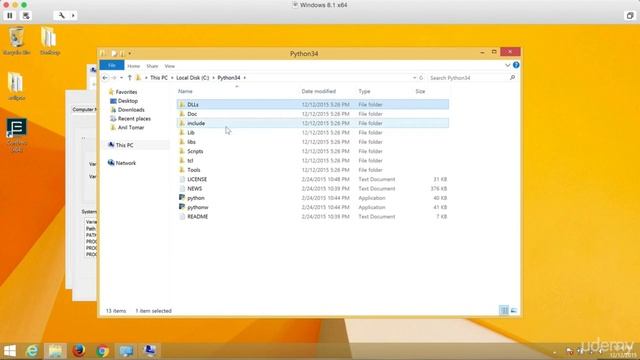The image size is (640, 360).
Task: Expand the This PC breadcrumb arrow
Action: (x=172, y=78)
